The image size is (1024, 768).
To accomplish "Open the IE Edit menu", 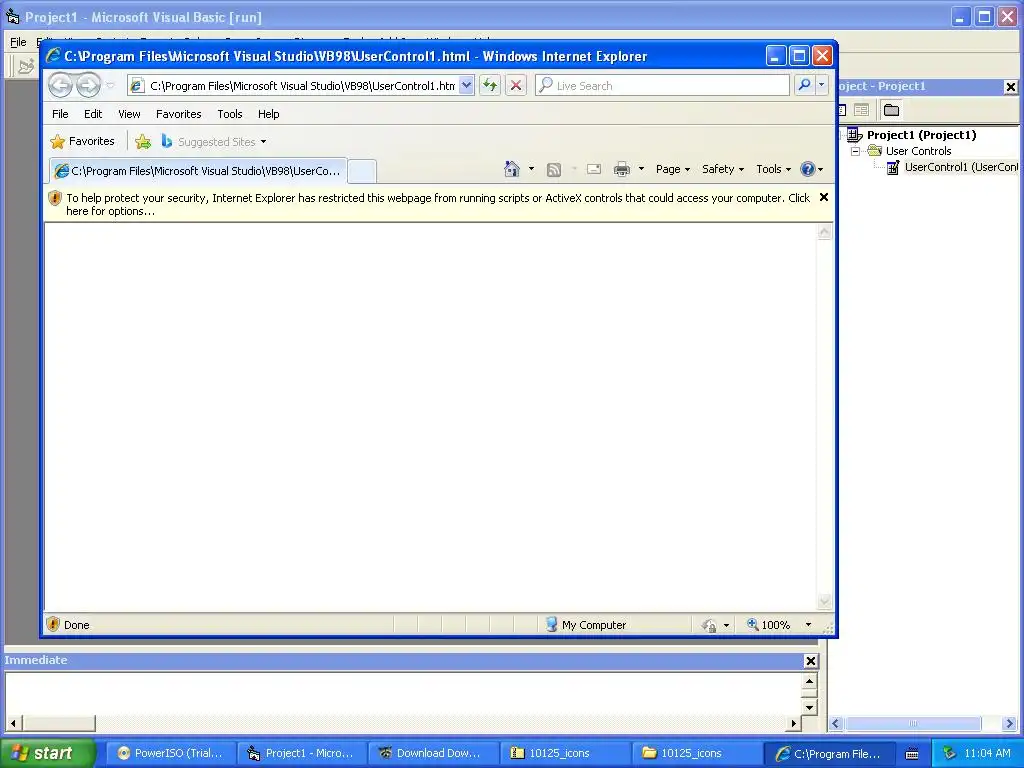I will 93,114.
